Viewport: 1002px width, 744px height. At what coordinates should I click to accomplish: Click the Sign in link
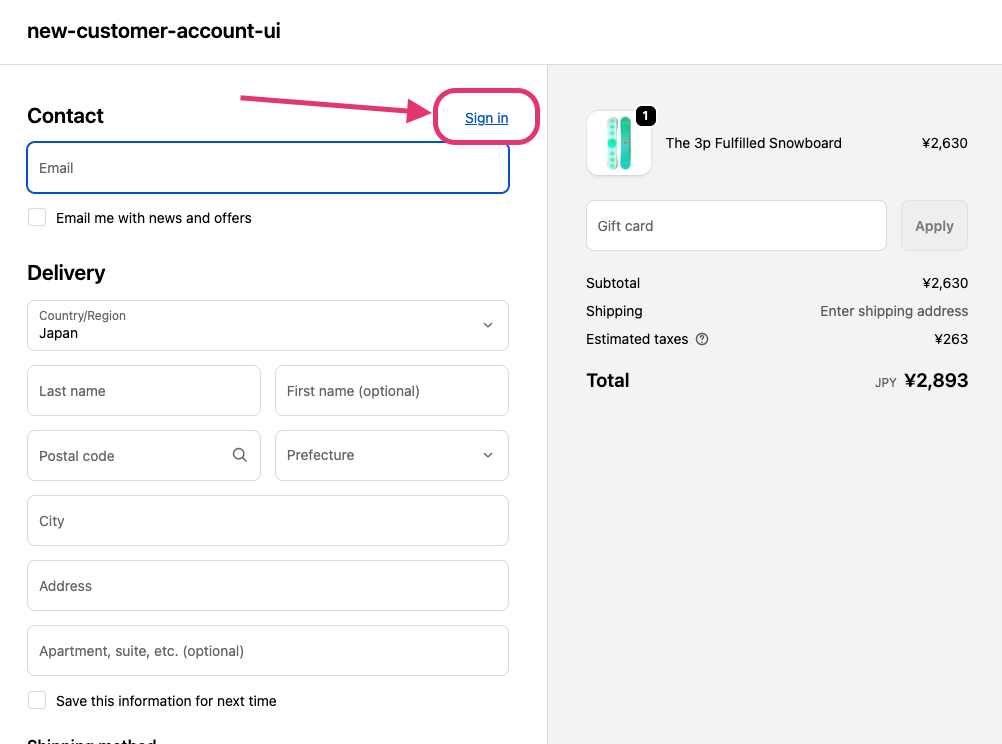pyautogui.click(x=486, y=118)
